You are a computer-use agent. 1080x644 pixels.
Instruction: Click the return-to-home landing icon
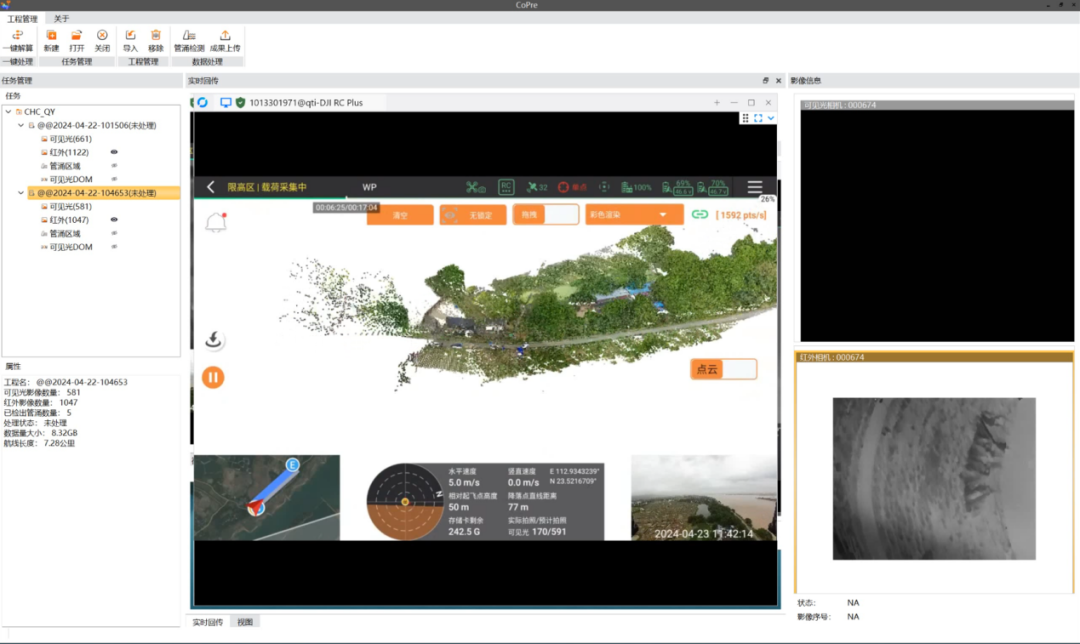(214, 339)
